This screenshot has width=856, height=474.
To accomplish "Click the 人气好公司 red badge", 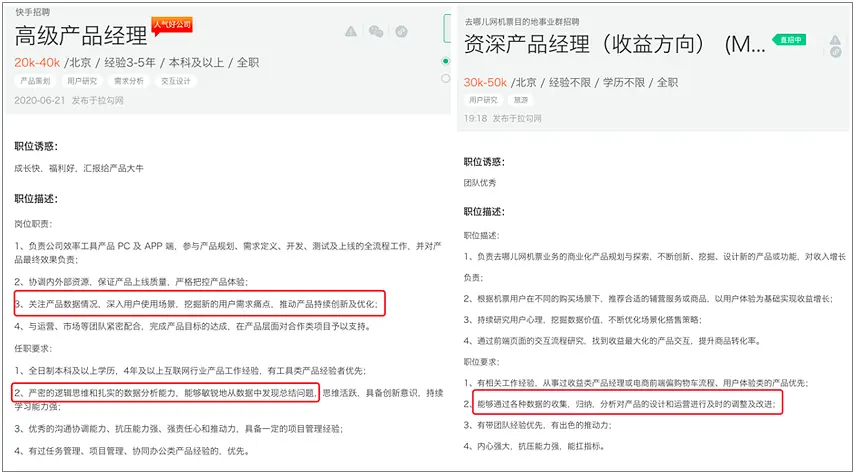I will (x=172, y=25).
